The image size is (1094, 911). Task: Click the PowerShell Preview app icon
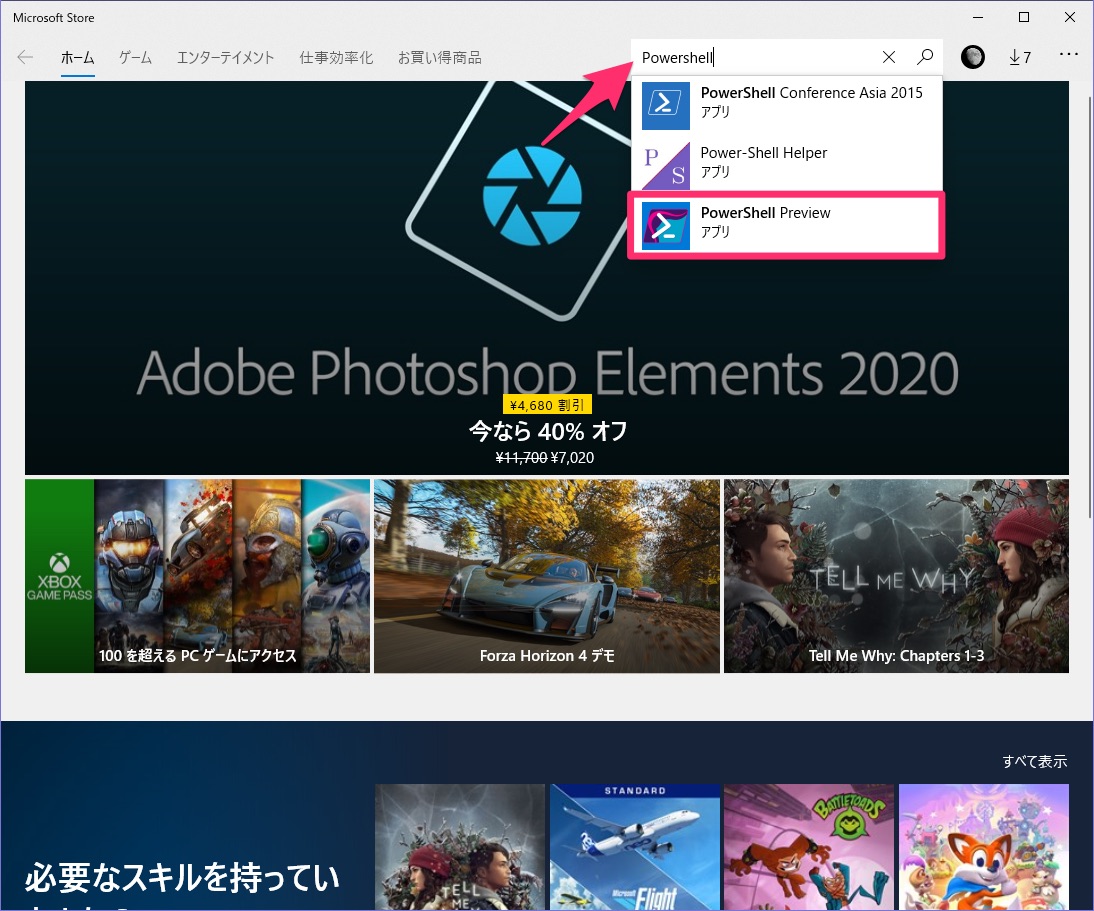pos(666,225)
